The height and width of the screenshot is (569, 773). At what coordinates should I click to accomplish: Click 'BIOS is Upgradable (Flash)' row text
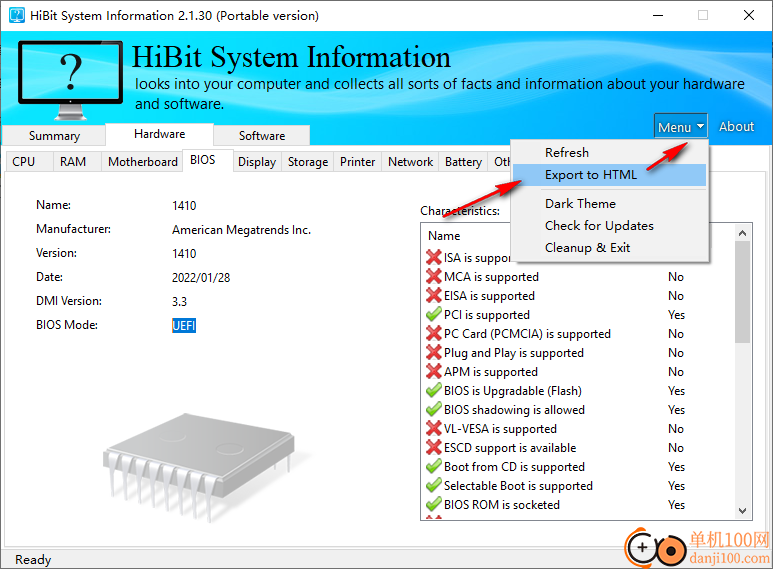pos(513,391)
